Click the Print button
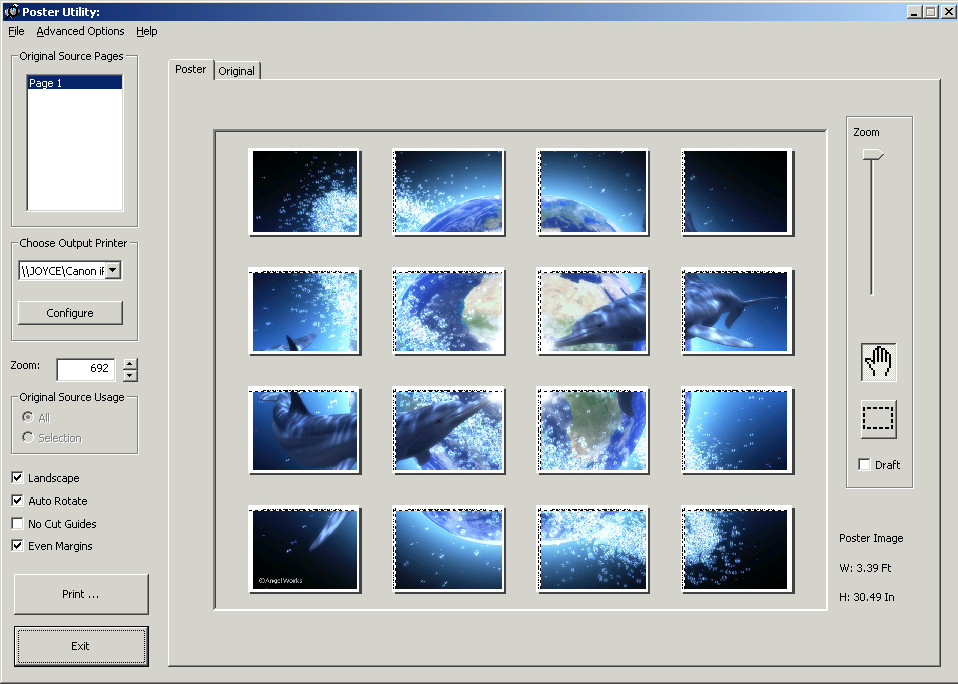The height and width of the screenshot is (684, 958). tap(81, 594)
